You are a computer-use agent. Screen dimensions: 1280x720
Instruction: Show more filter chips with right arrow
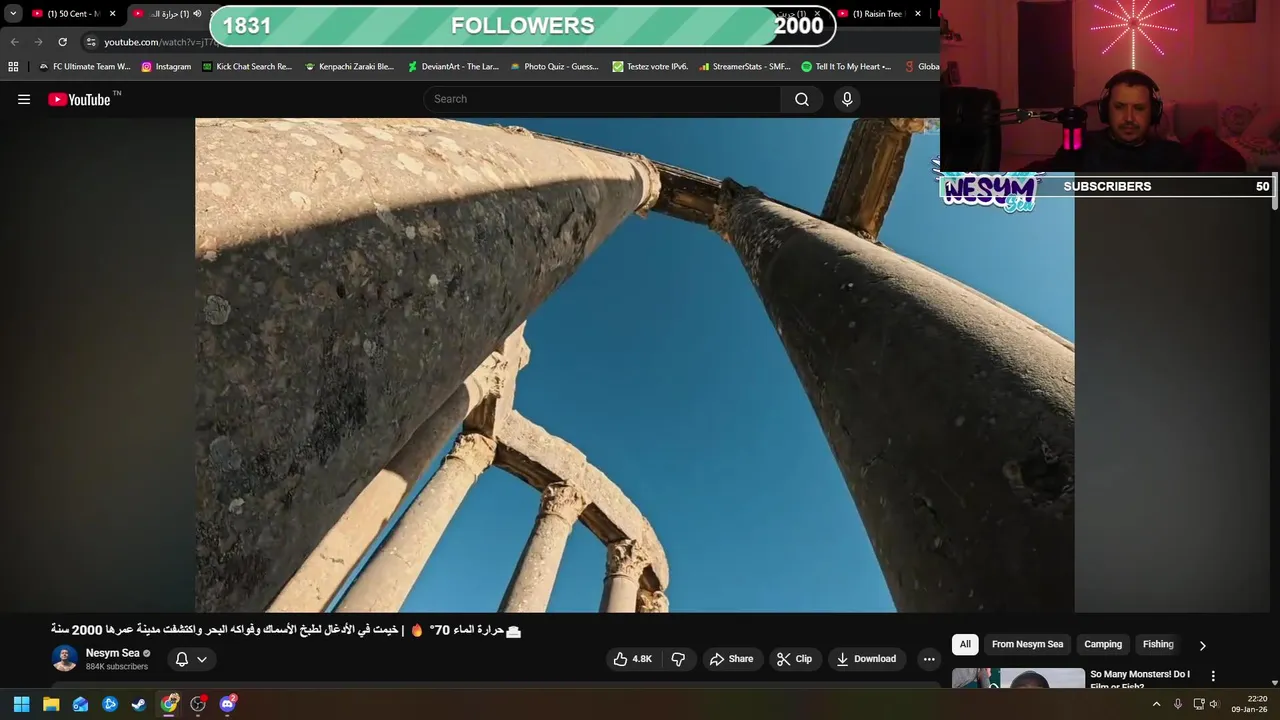tap(1202, 645)
